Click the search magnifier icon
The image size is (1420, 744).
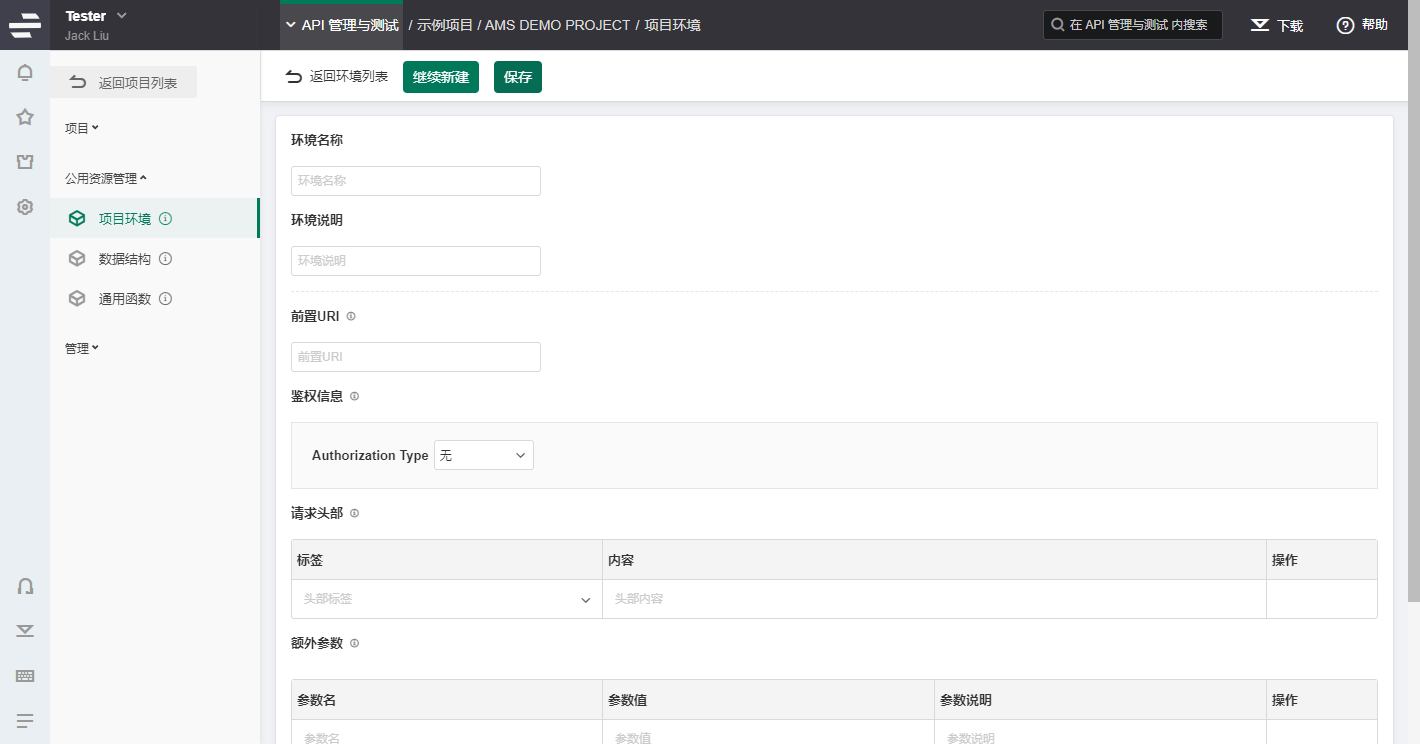[1057, 25]
